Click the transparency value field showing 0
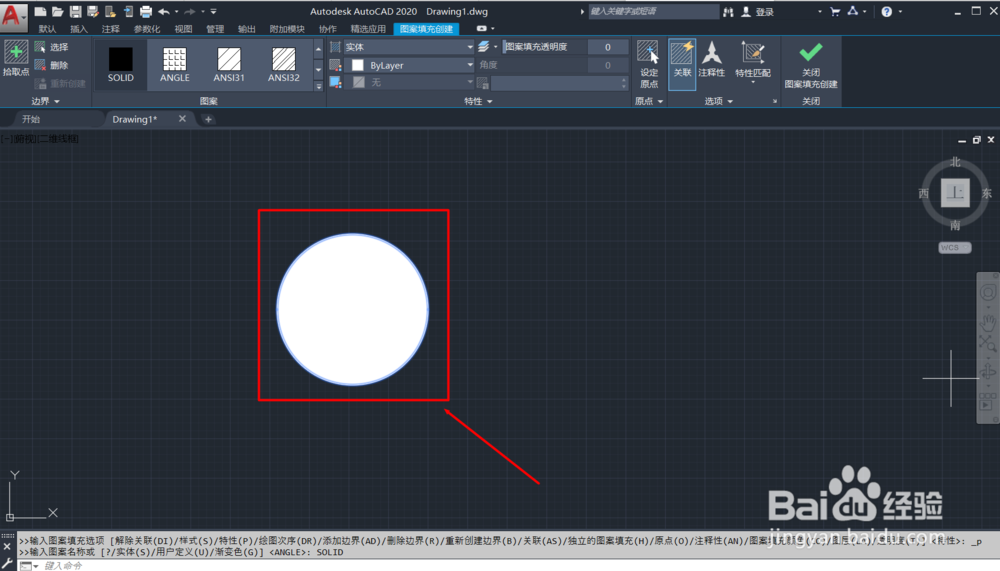Viewport: 1000px width, 571px height. [607, 47]
